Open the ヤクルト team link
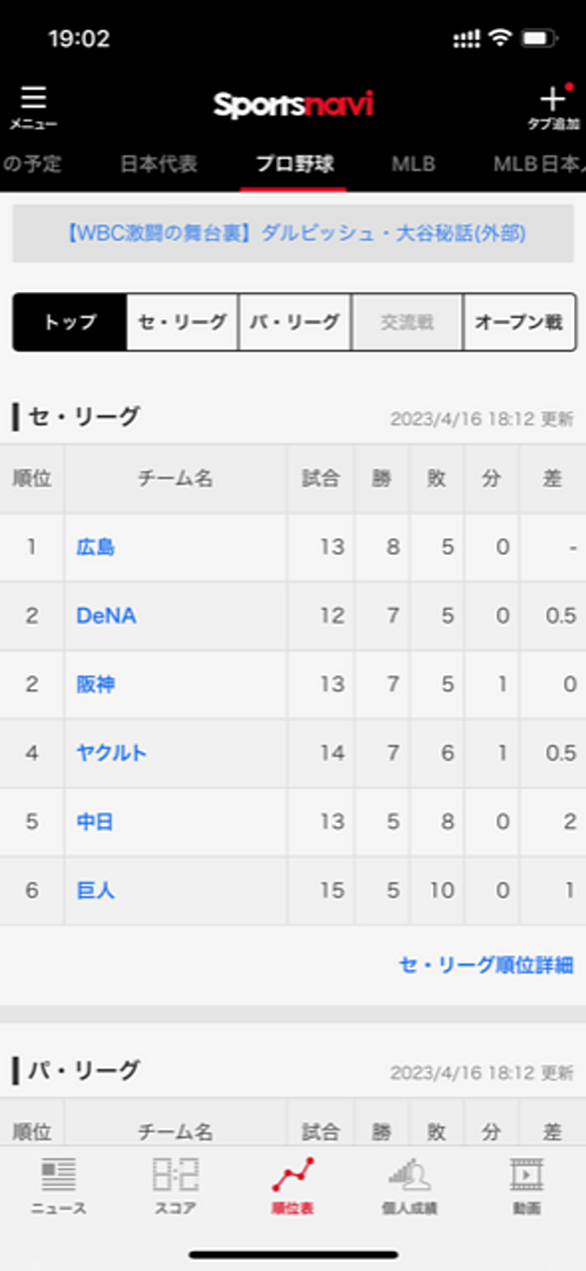This screenshot has height=1271, width=586. pyautogui.click(x=111, y=753)
